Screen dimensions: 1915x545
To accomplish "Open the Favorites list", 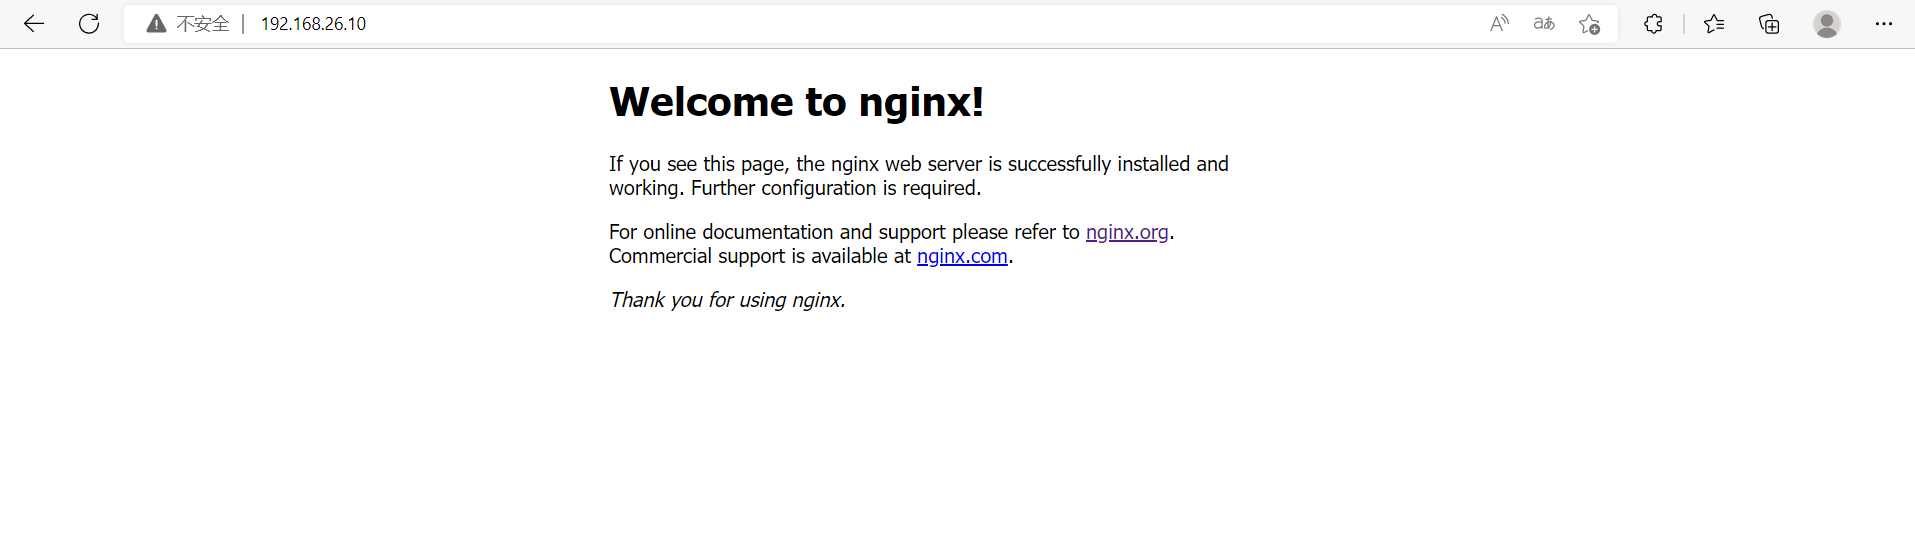I will 1714,24.
